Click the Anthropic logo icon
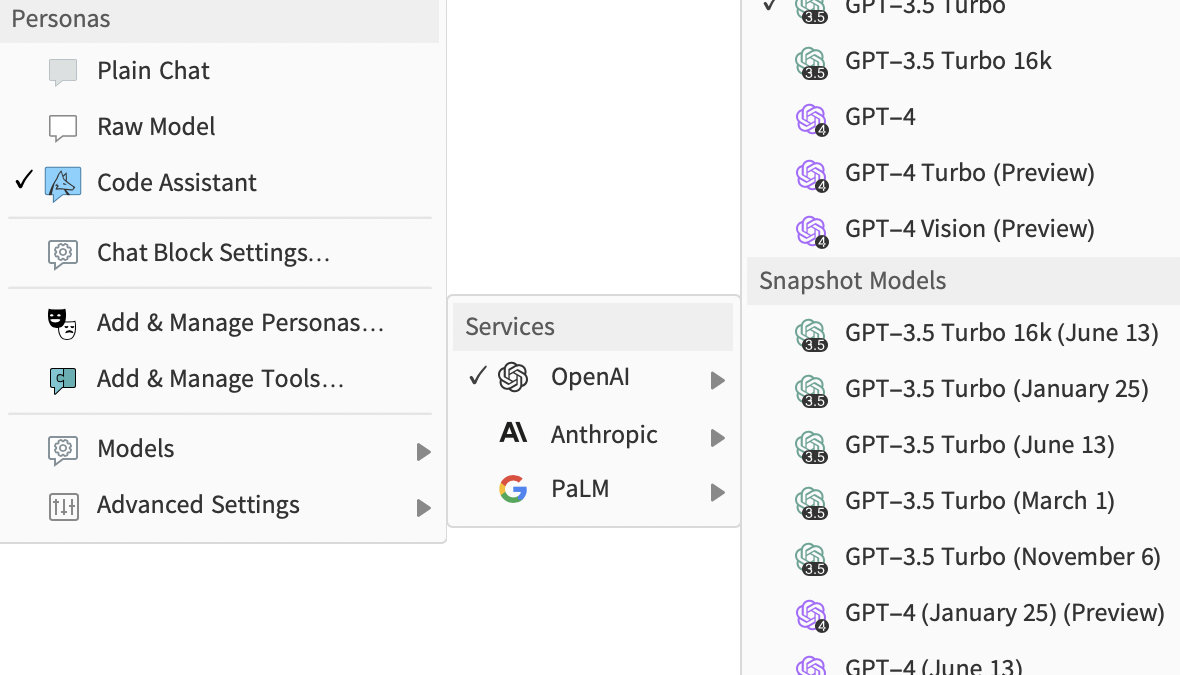 coord(513,433)
